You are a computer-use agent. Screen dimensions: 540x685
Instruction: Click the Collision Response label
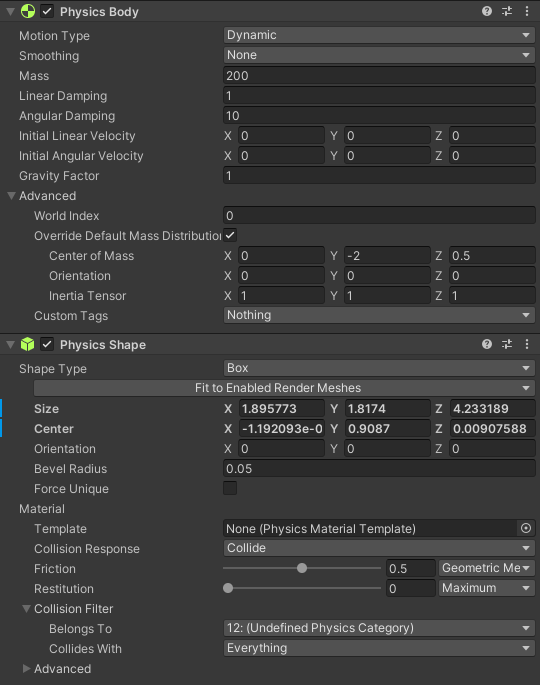click(x=87, y=549)
